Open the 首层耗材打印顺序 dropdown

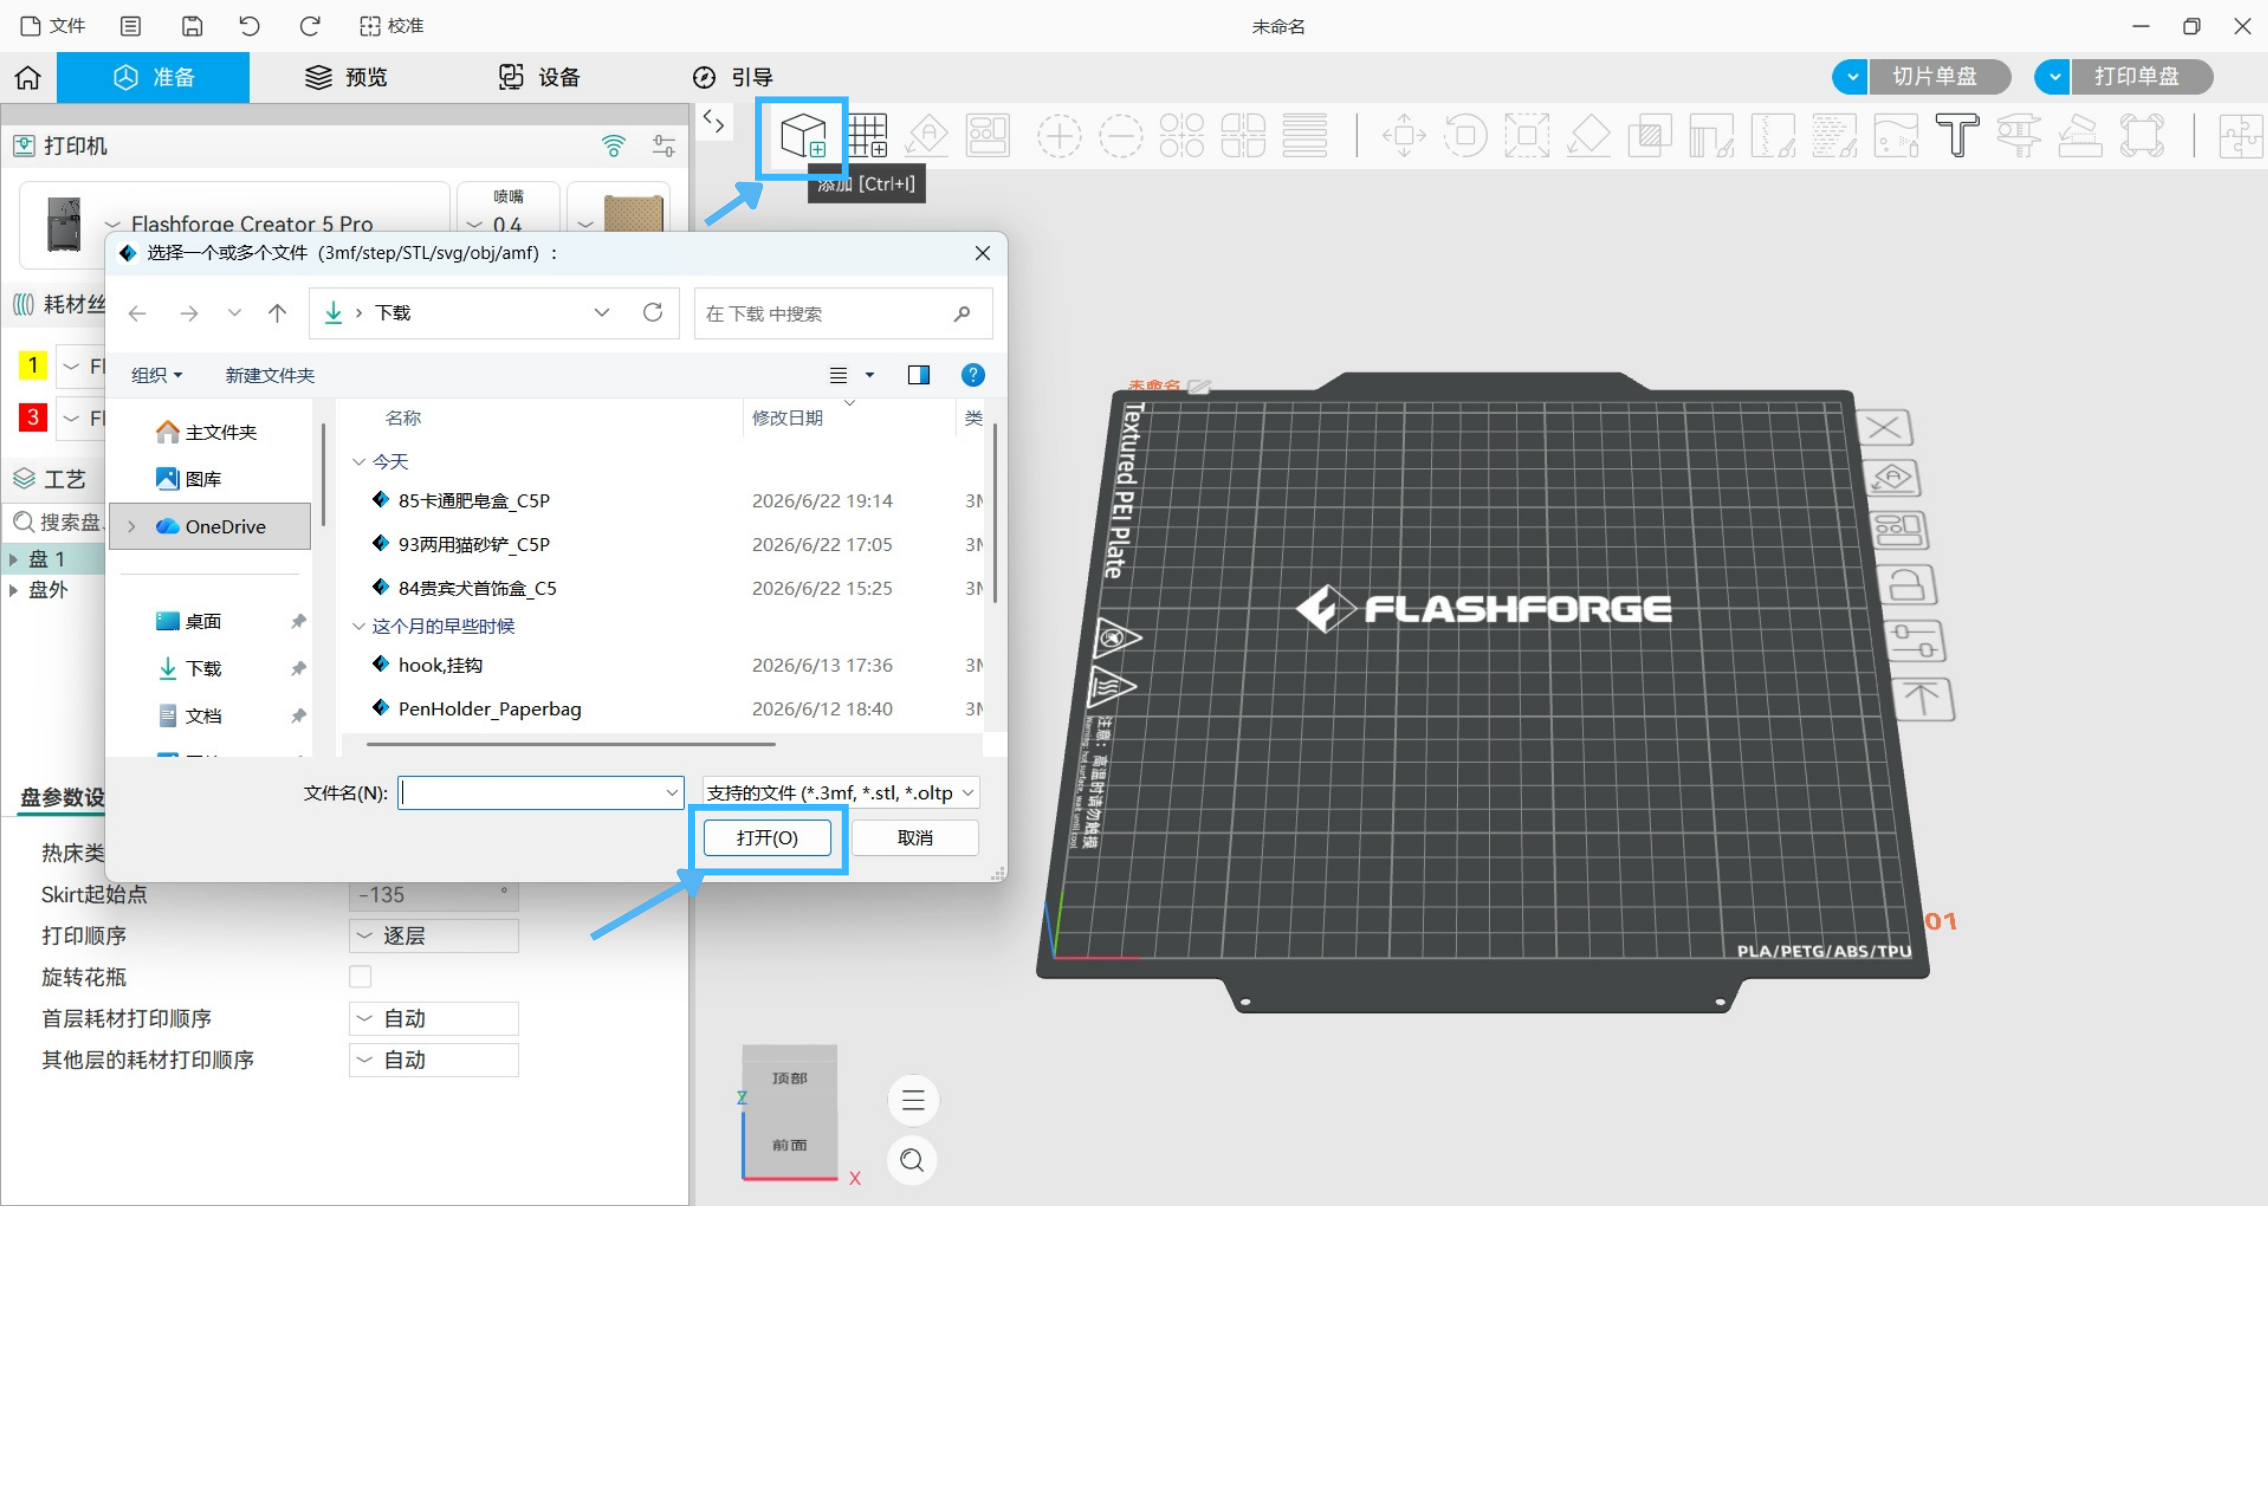pos(434,1019)
